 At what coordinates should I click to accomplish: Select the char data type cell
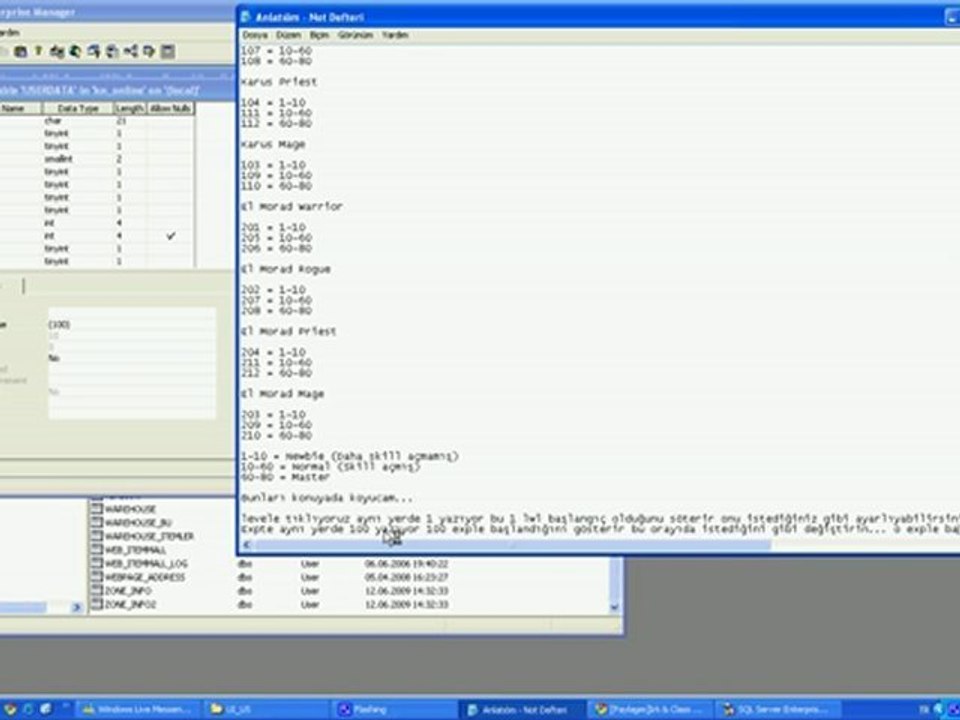click(x=78, y=121)
